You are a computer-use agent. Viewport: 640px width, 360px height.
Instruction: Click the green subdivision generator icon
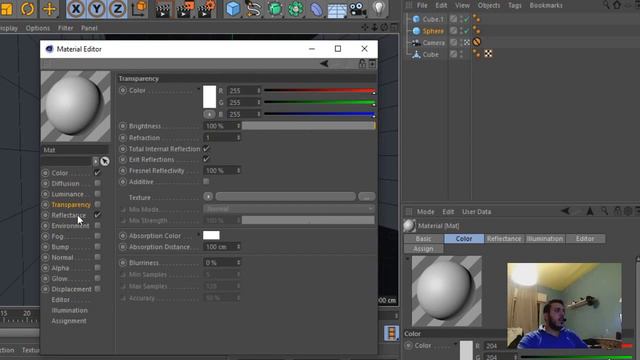click(x=275, y=9)
